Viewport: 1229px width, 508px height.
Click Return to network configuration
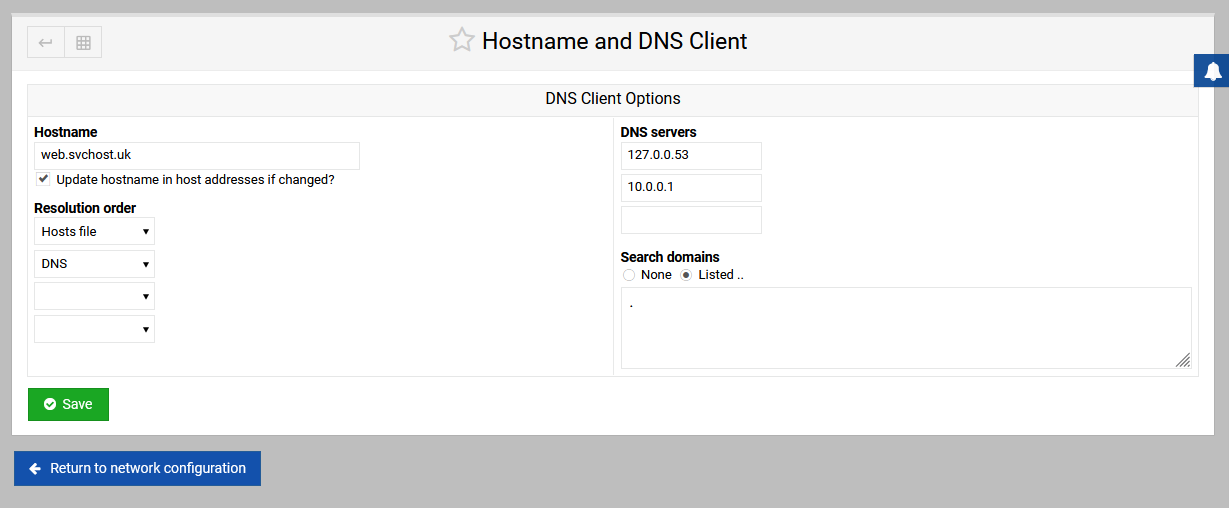click(x=137, y=468)
